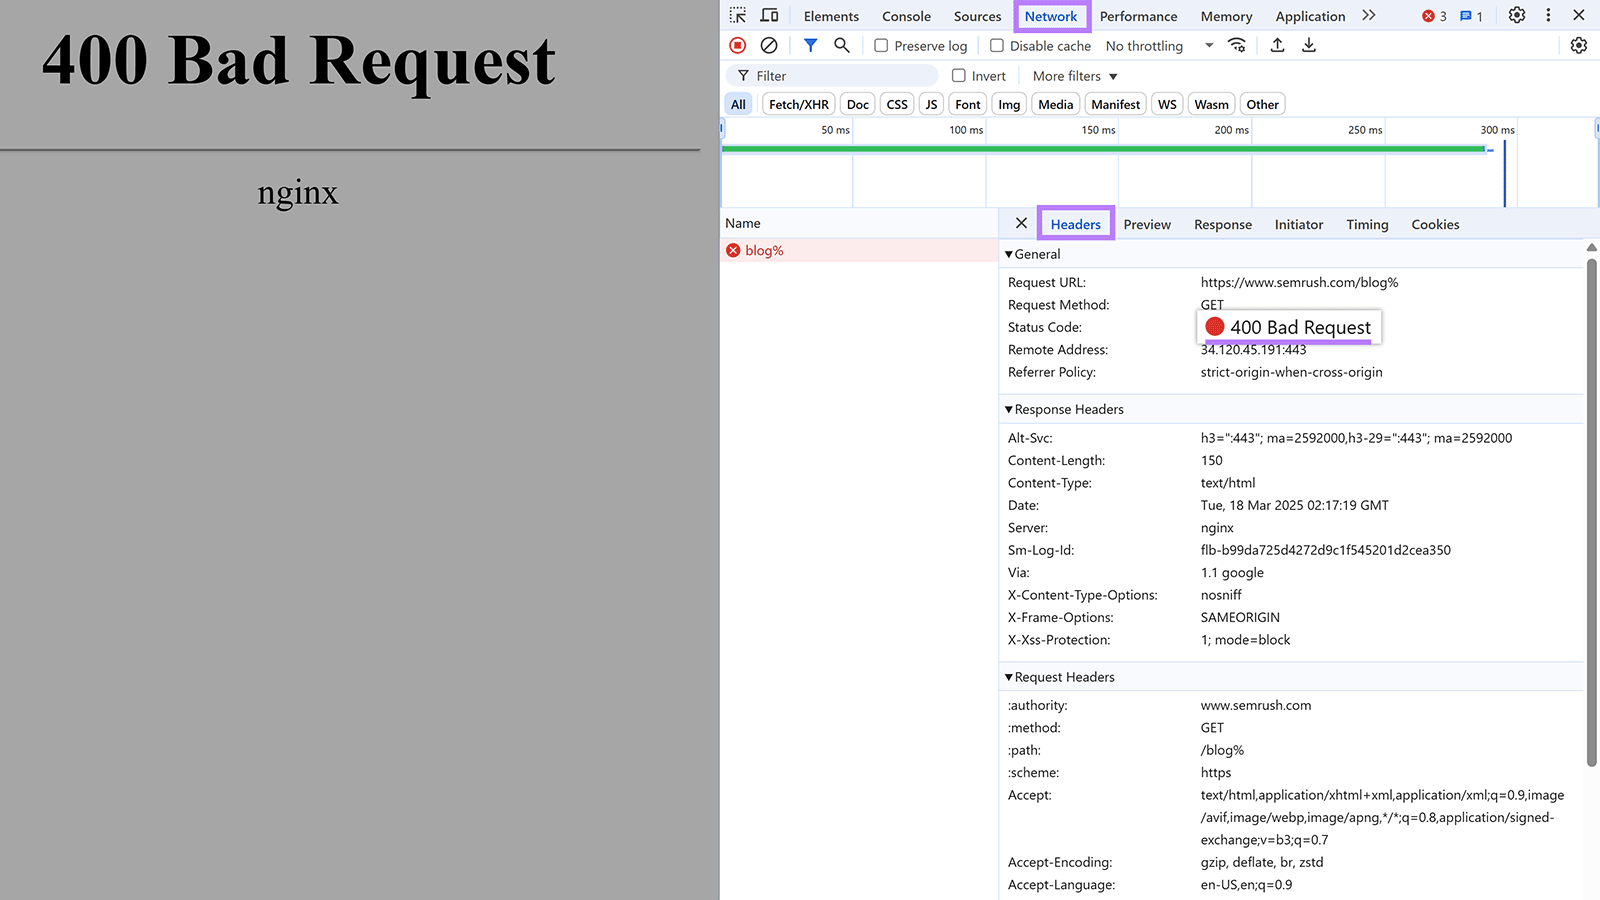Select the inspect element cursor tool
The height and width of the screenshot is (900, 1600).
coord(737,15)
